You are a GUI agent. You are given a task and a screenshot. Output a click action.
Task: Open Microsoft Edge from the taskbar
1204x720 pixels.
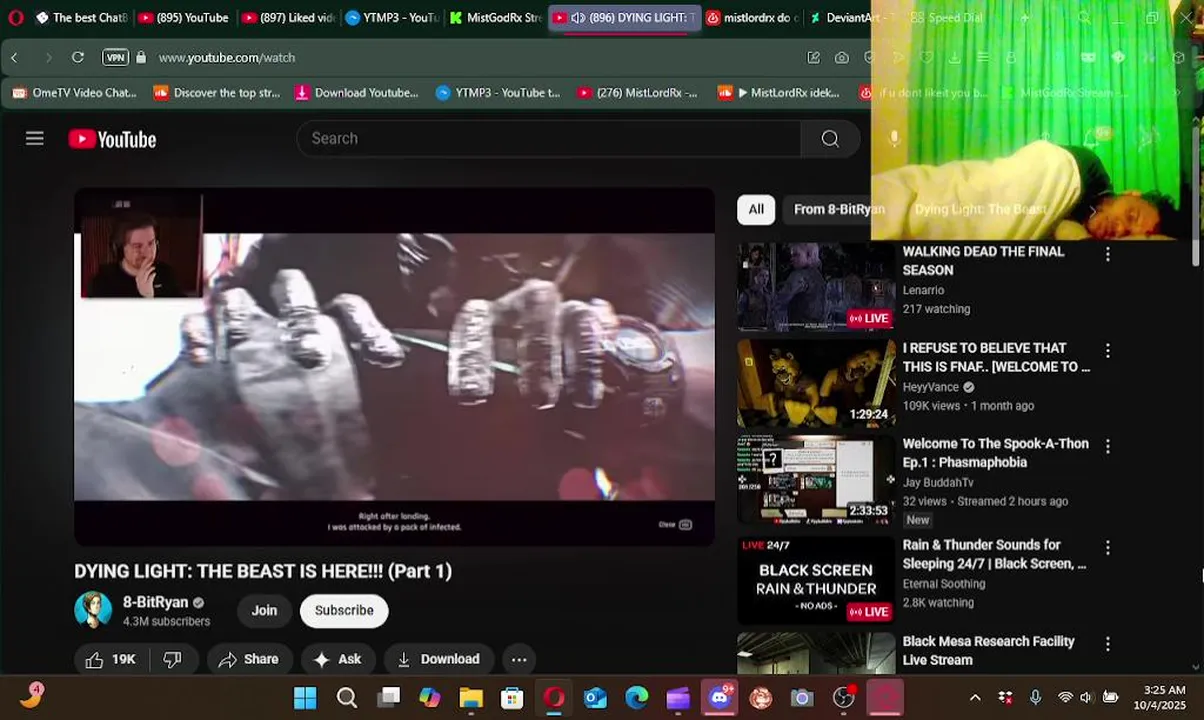click(637, 698)
